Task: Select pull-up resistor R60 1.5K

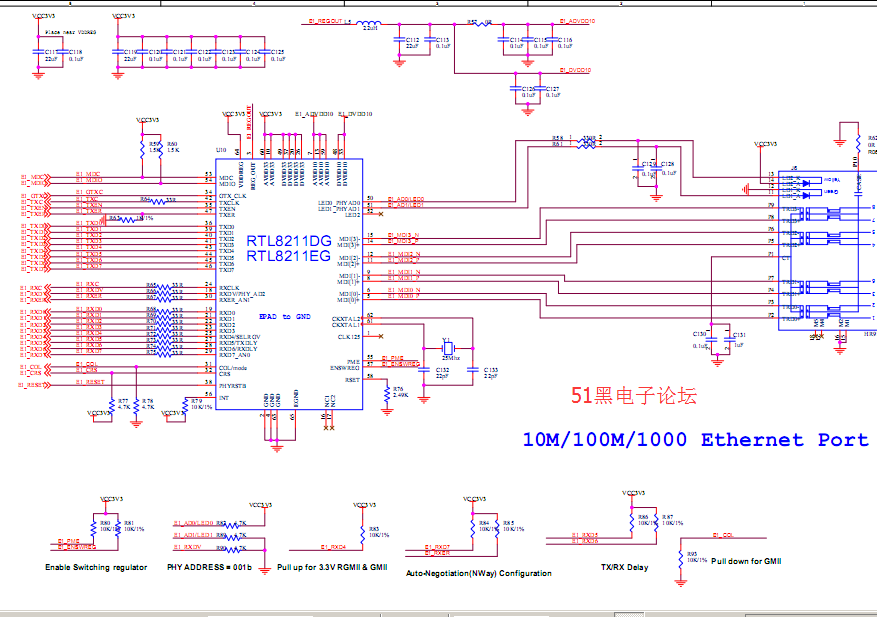Action: 161,148
